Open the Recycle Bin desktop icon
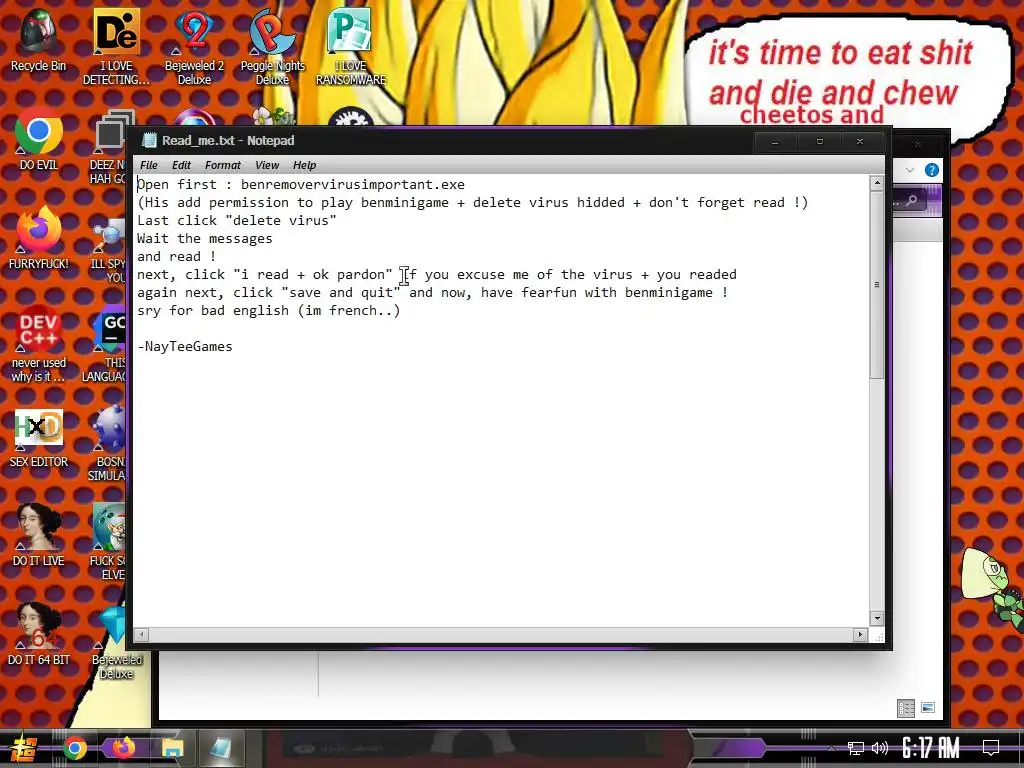The image size is (1024, 768). click(39, 40)
